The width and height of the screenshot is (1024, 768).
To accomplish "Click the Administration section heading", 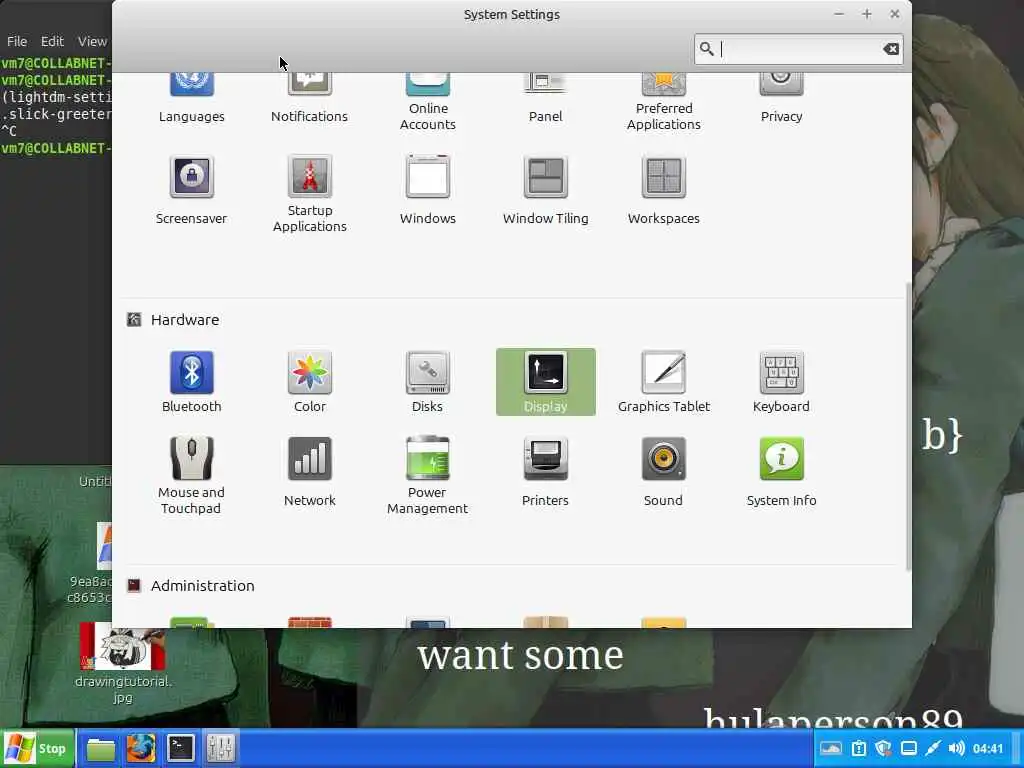I will (202, 586).
